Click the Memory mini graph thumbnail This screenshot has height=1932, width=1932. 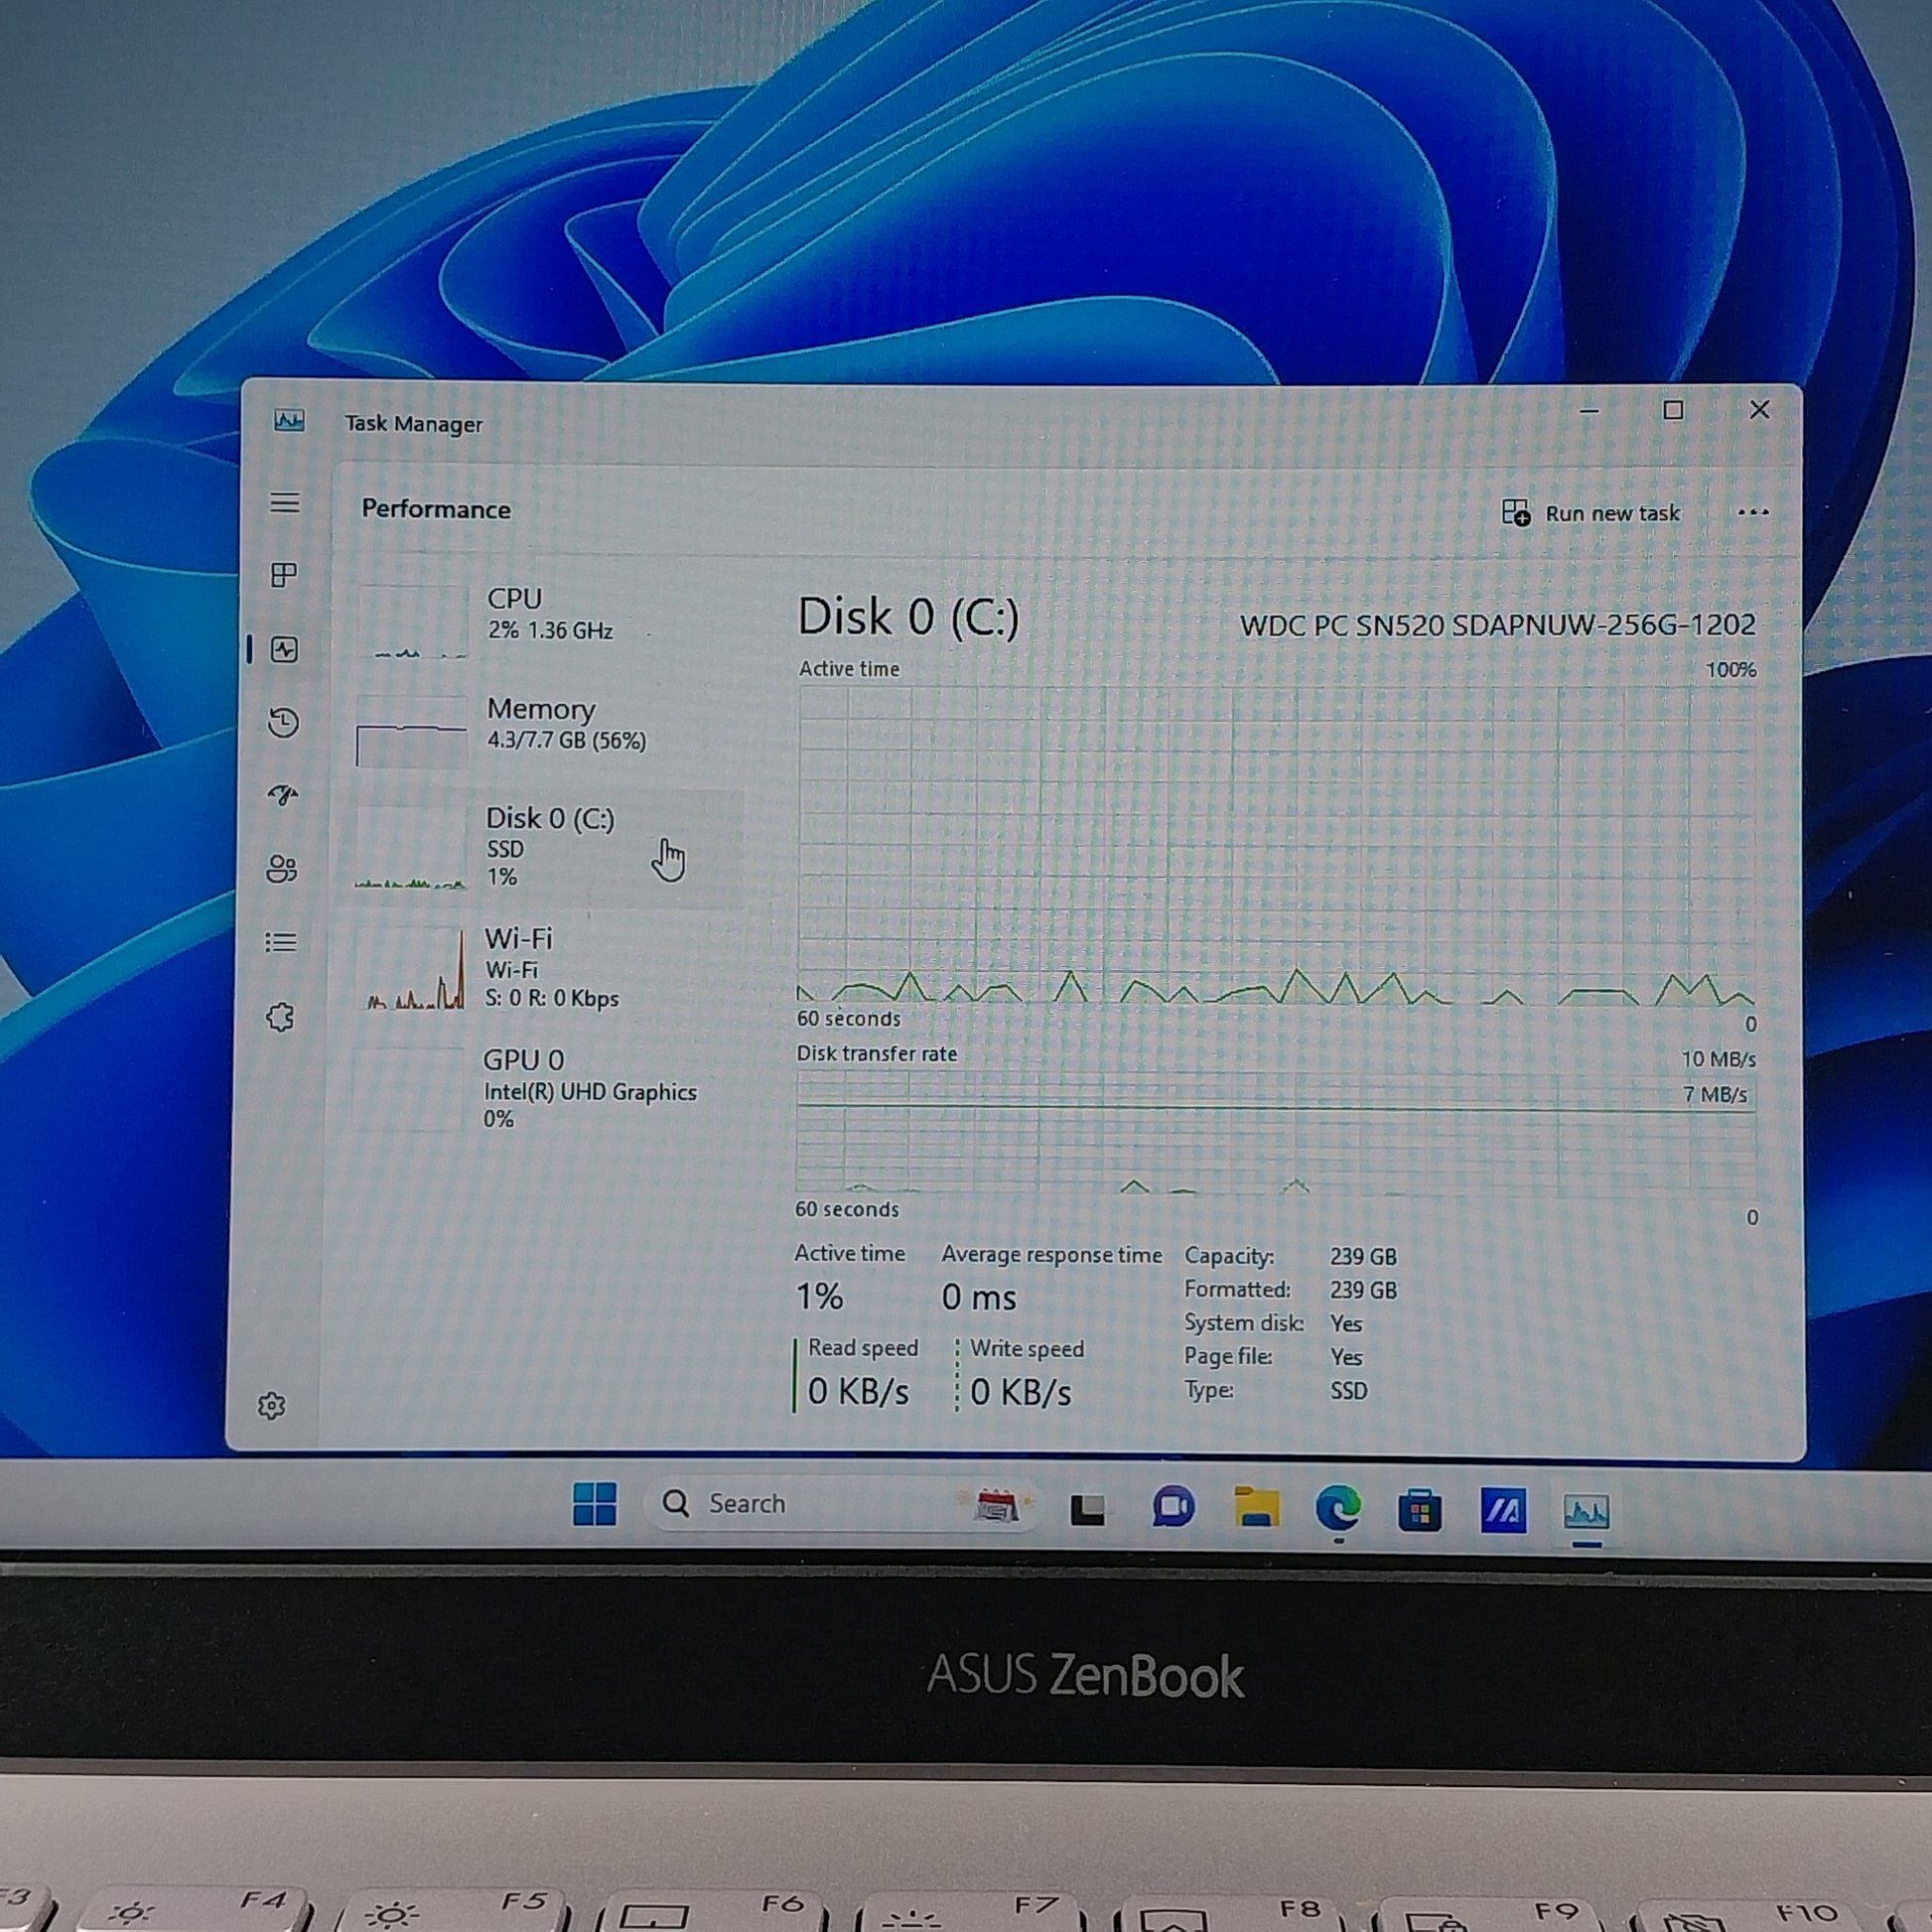pos(411,731)
